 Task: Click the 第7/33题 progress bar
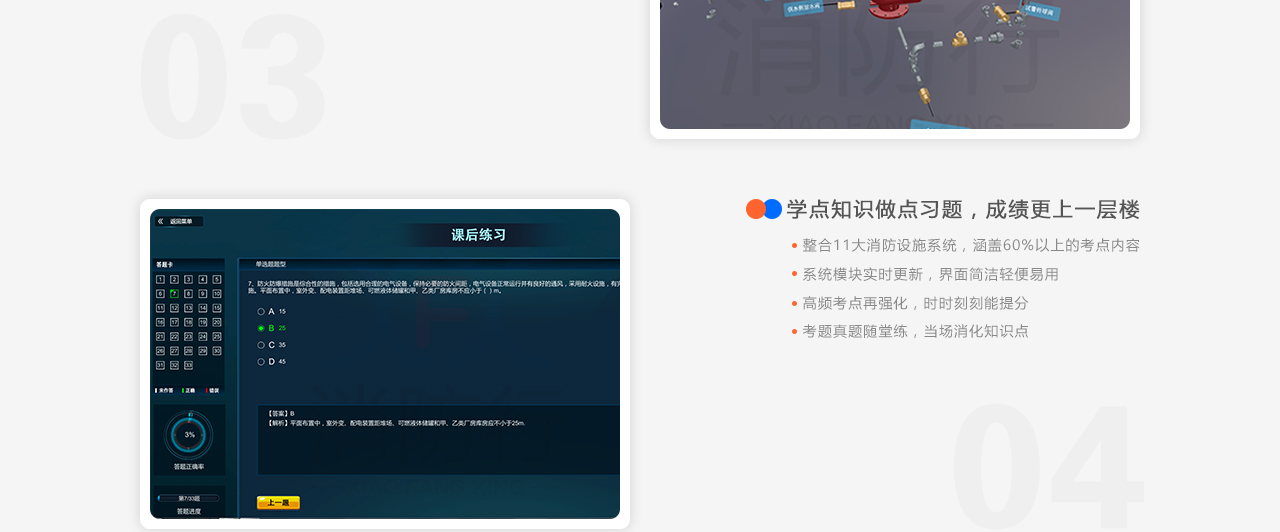[x=189, y=497]
